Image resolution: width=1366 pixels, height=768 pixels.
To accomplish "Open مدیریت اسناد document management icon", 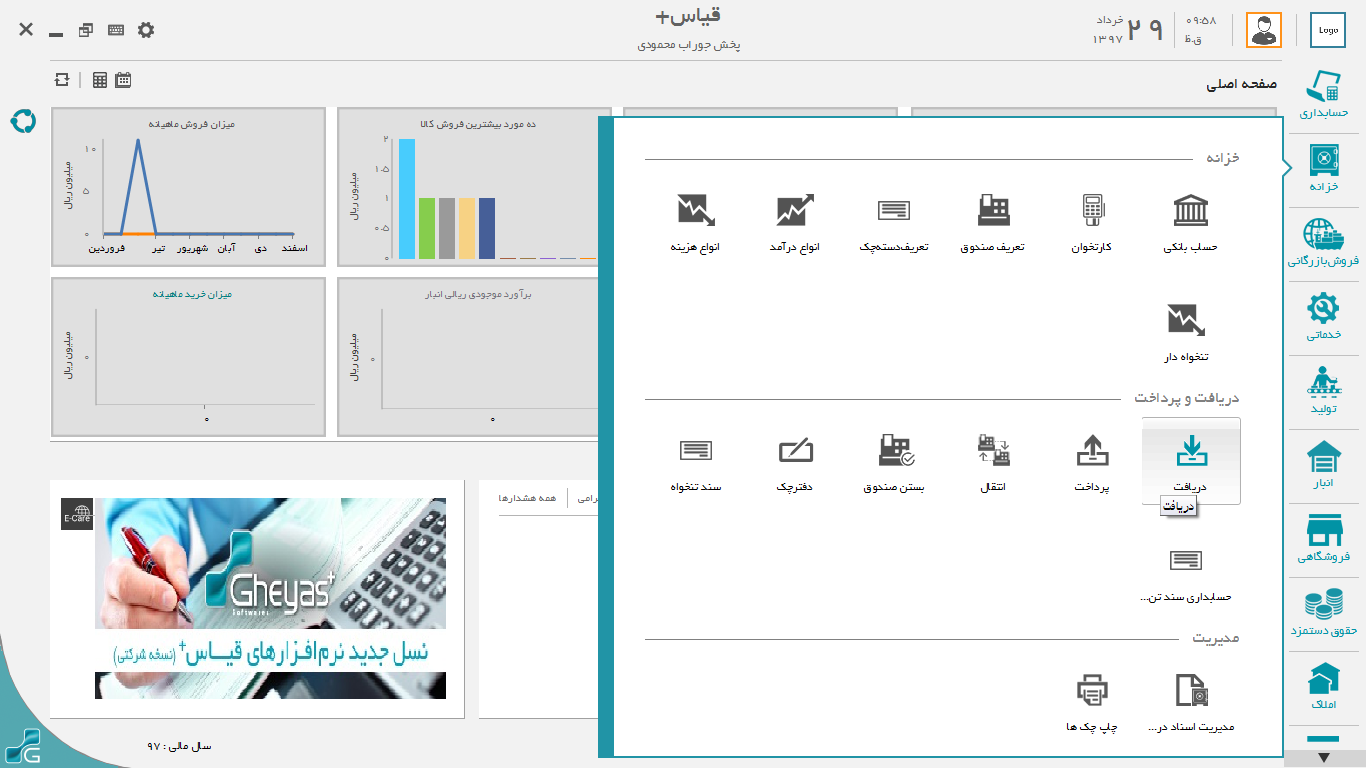I will (x=1190, y=702).
